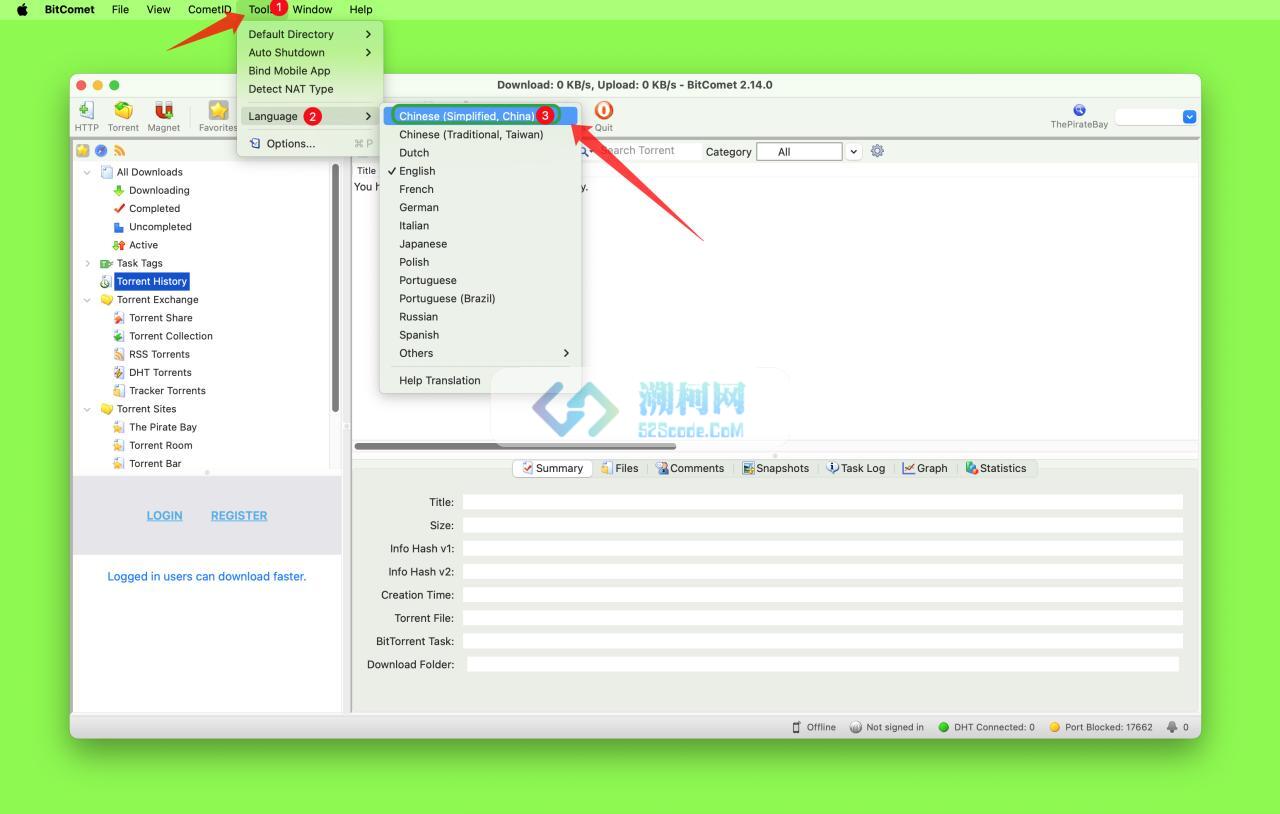Open The Pirate Bay site entry
The height and width of the screenshot is (814, 1280).
coord(162,427)
